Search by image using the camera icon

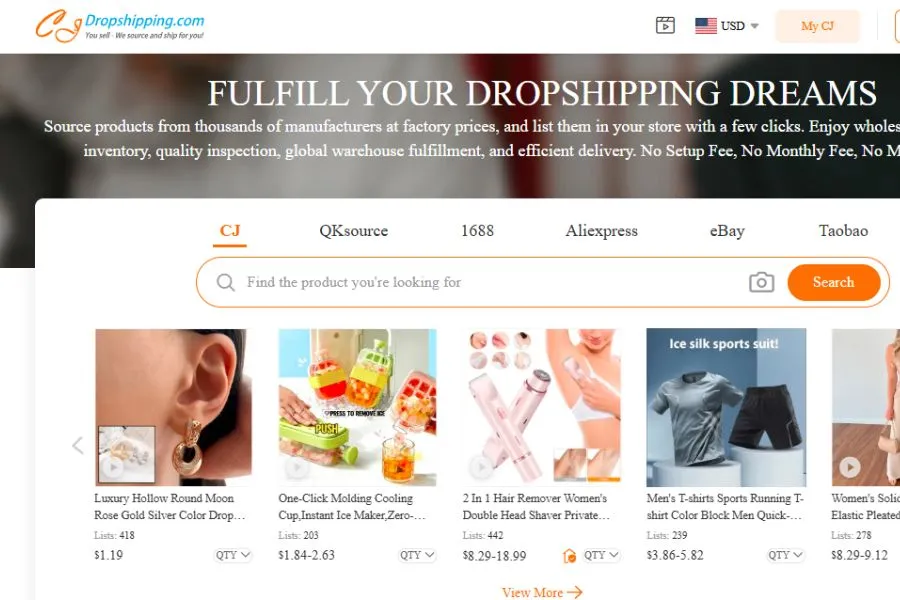point(761,282)
